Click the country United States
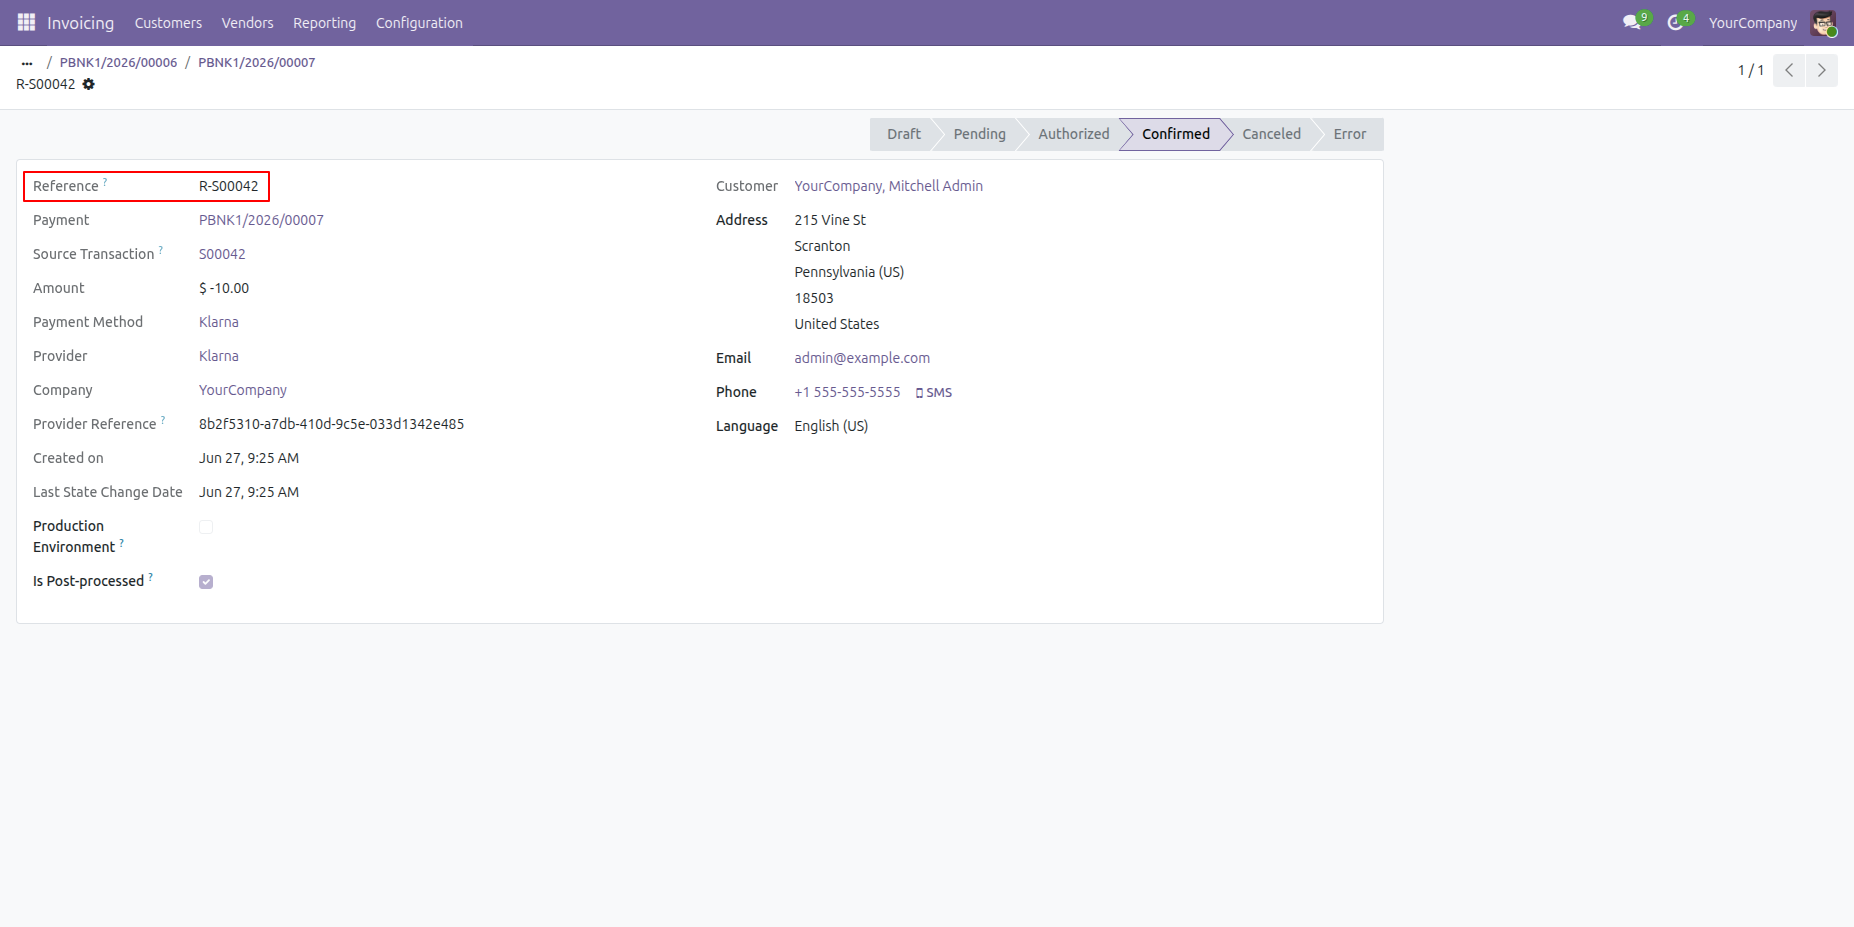The height and width of the screenshot is (927, 1854). click(x=837, y=324)
